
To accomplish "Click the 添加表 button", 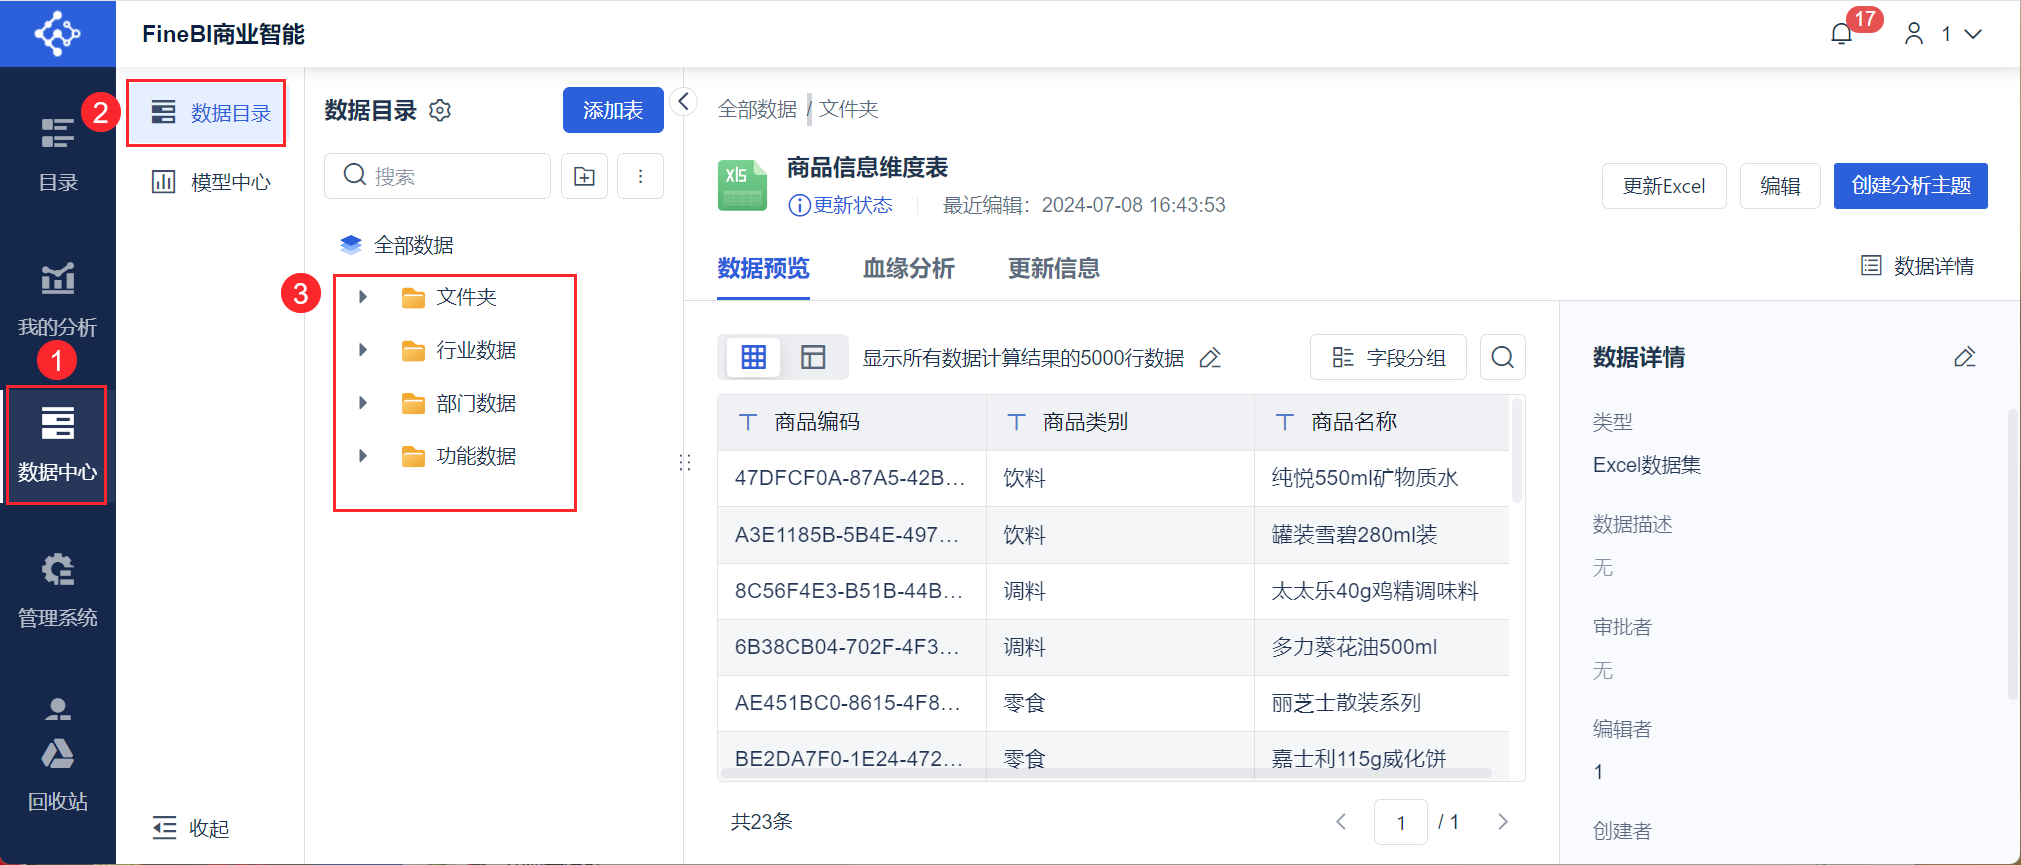I will point(613,110).
